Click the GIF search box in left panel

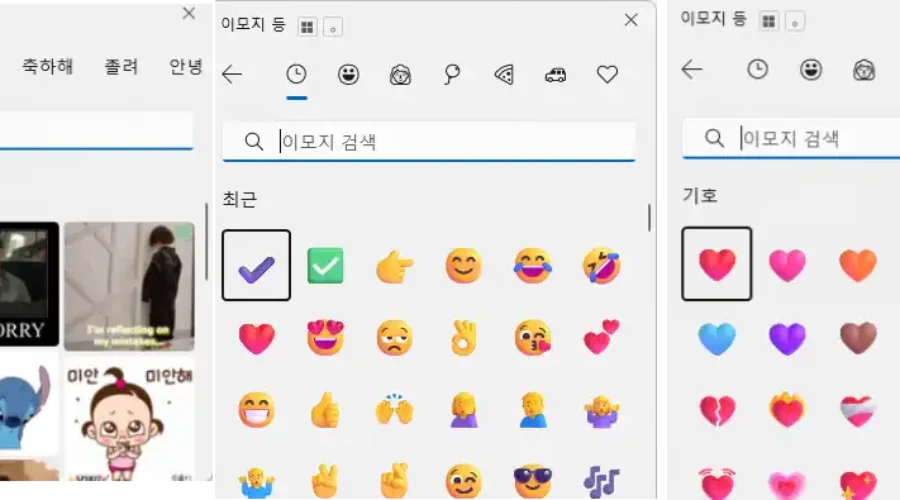coord(96,131)
